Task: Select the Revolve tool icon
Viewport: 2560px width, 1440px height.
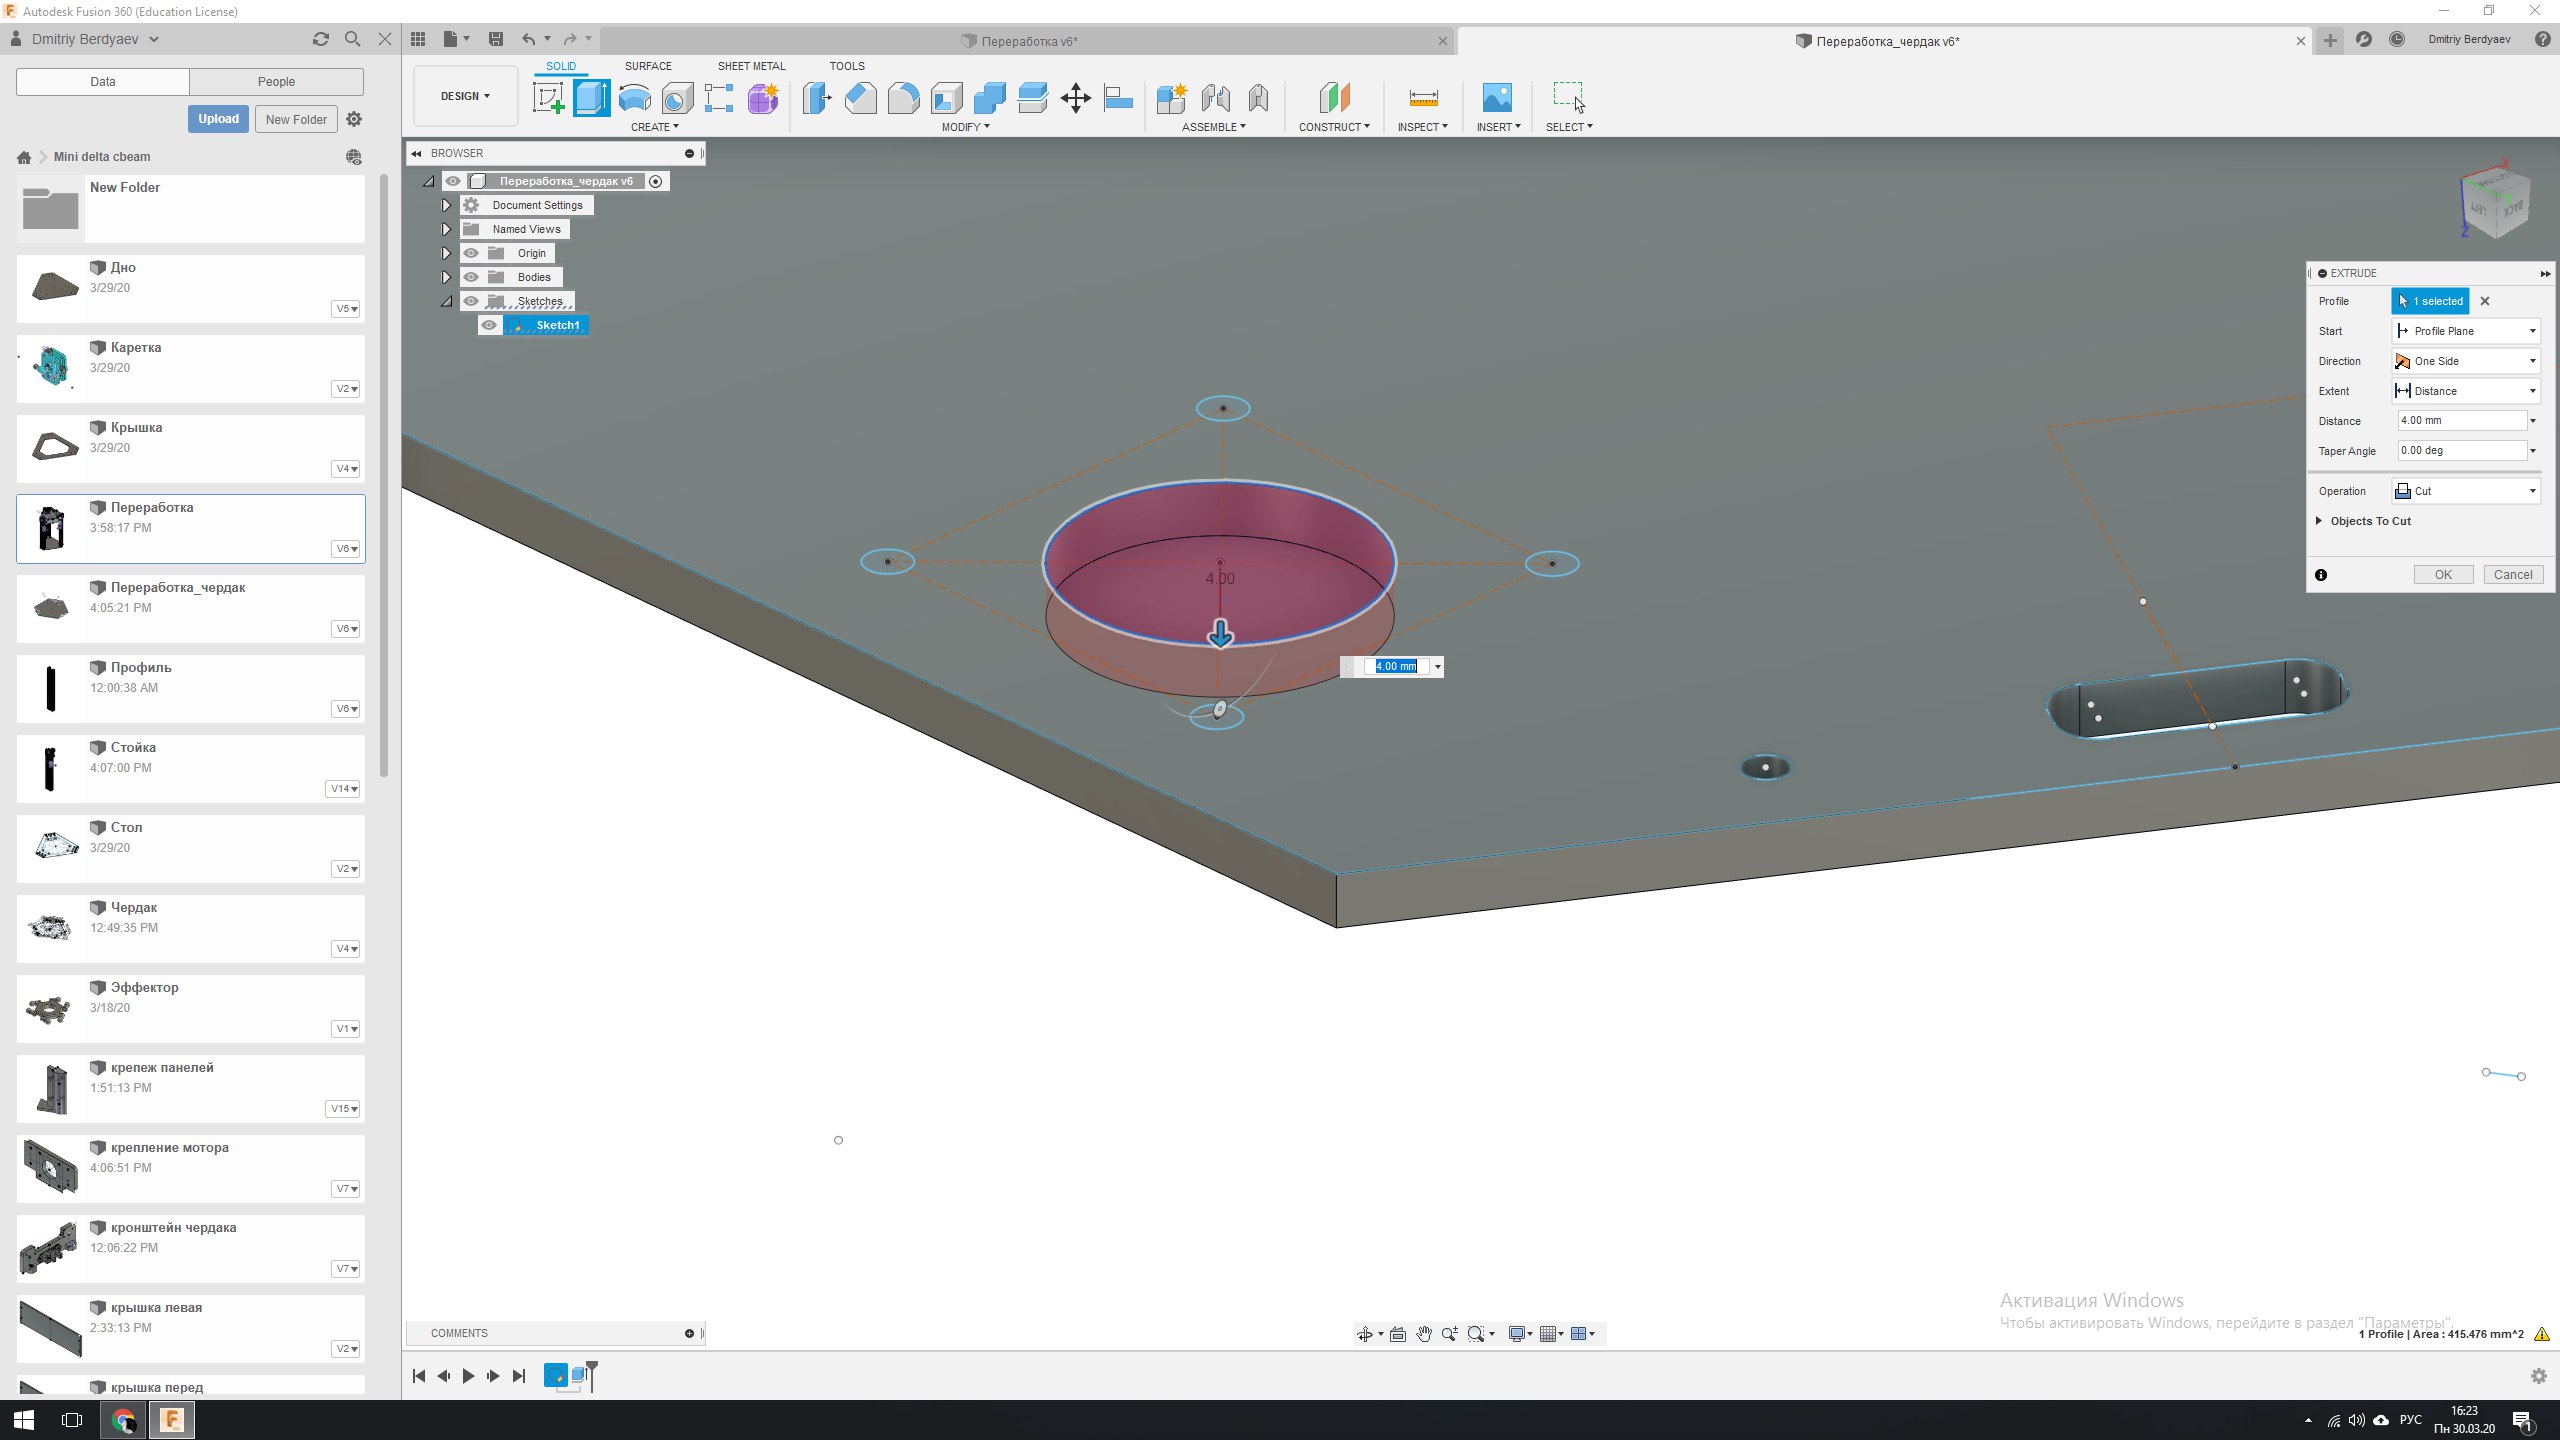Action: (x=634, y=98)
